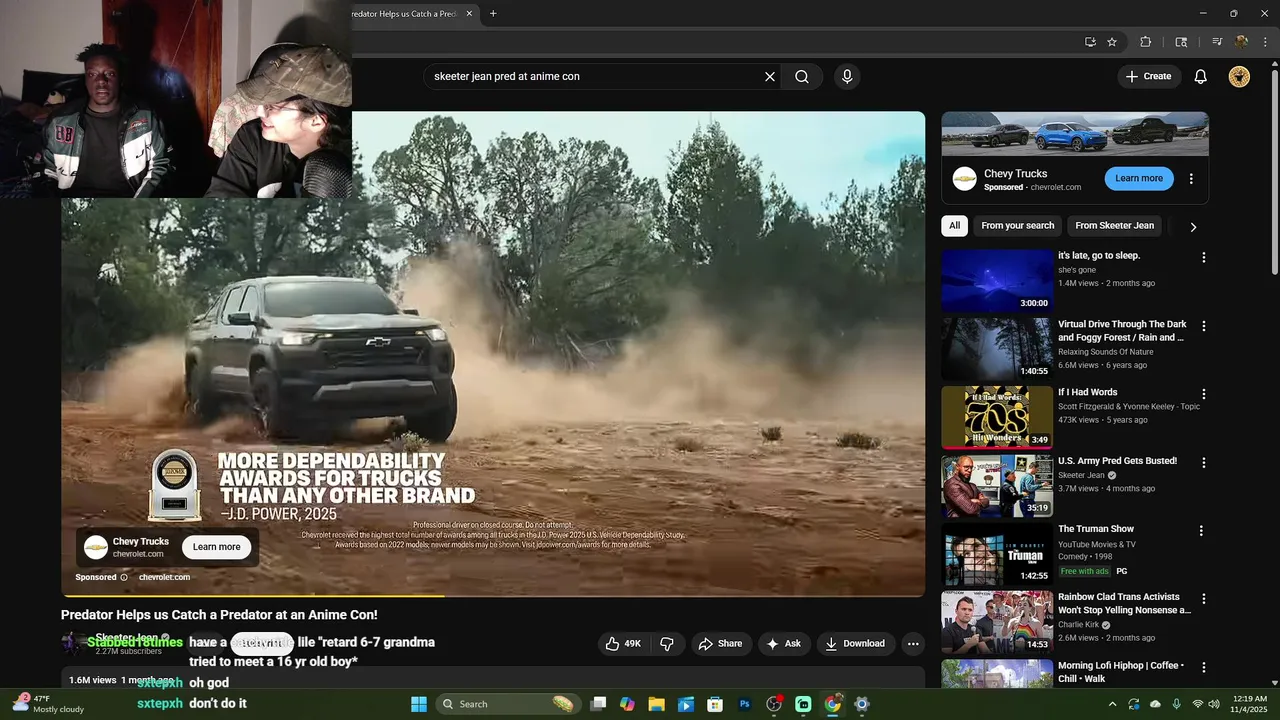Select From Skeeter Jean chip
The image size is (1280, 720).
(1115, 226)
